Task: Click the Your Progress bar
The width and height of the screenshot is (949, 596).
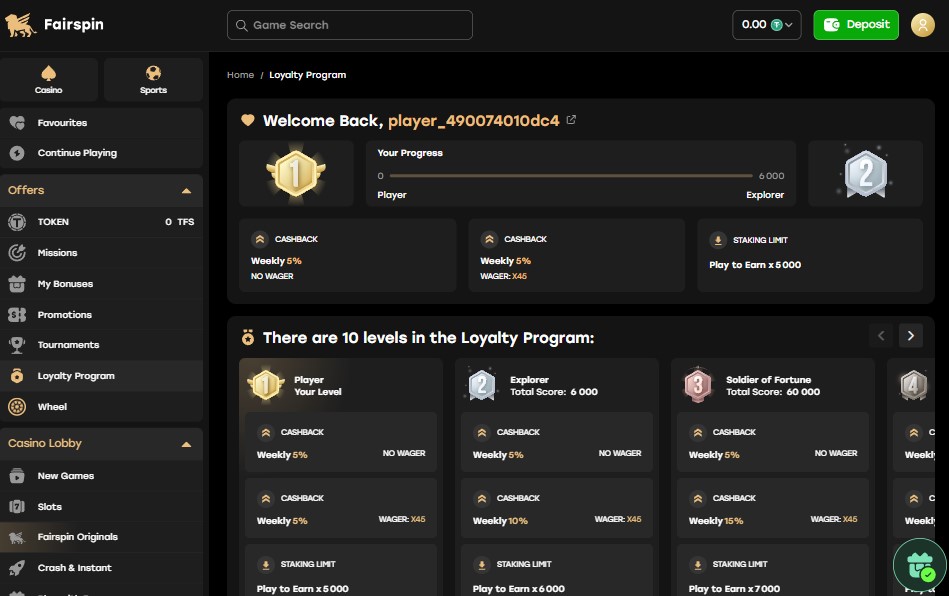Action: [x=571, y=176]
